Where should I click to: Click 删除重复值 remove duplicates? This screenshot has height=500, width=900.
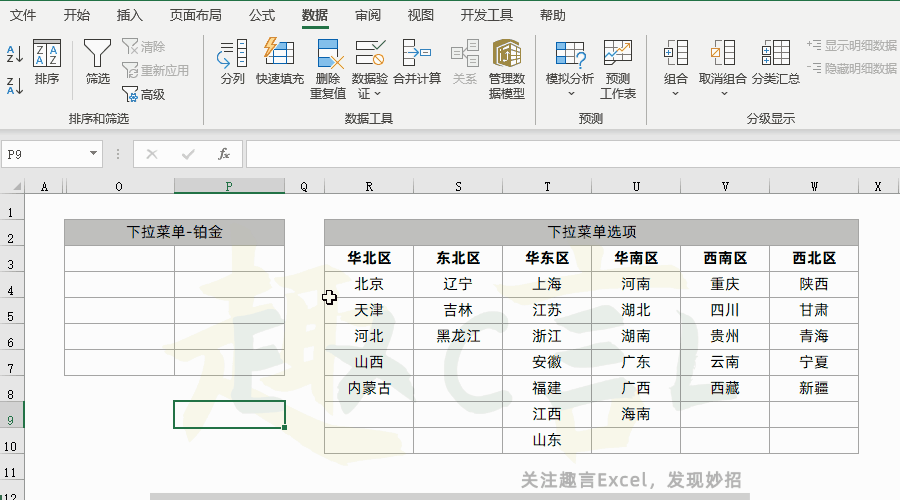(x=328, y=69)
